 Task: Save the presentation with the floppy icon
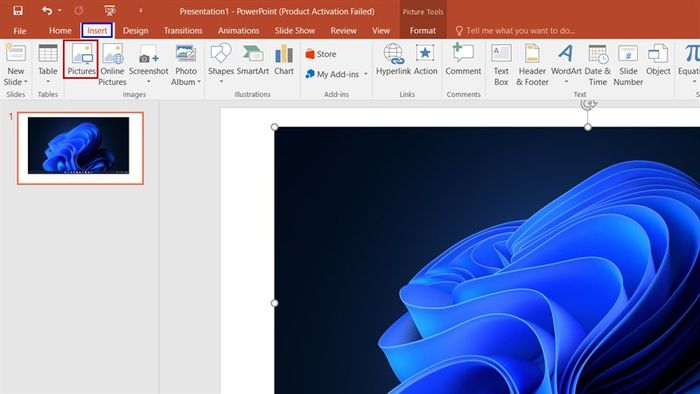[x=18, y=11]
